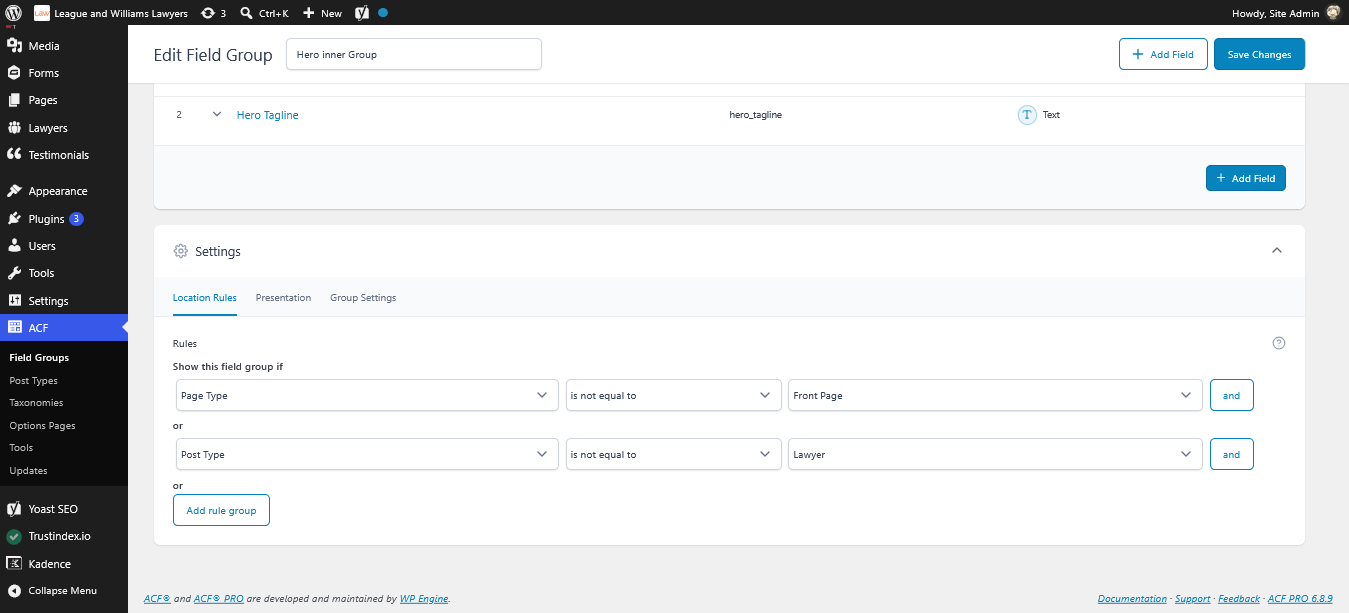The image size is (1349, 613).
Task: Open the updates counter icon
Action: click(x=207, y=13)
